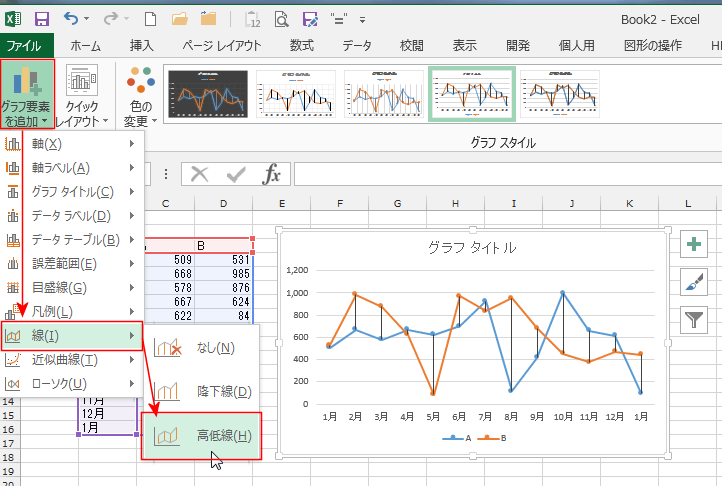Viewport: 722px width, 486px height.
Task: Click the Undo arrow icon
Action: click(x=70, y=18)
